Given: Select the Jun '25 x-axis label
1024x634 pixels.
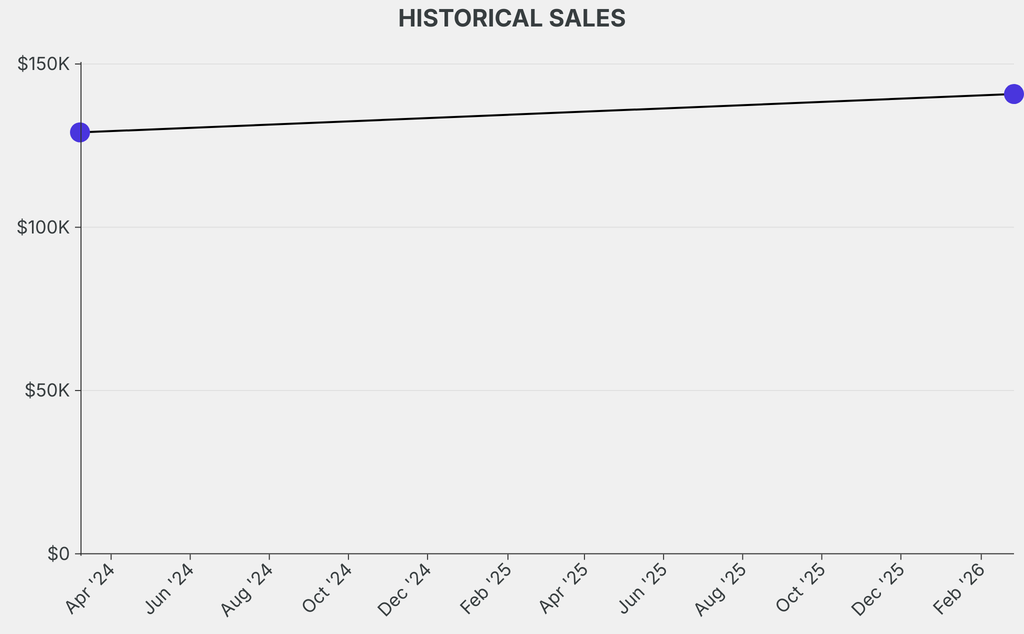Looking at the screenshot, I should click(643, 589).
